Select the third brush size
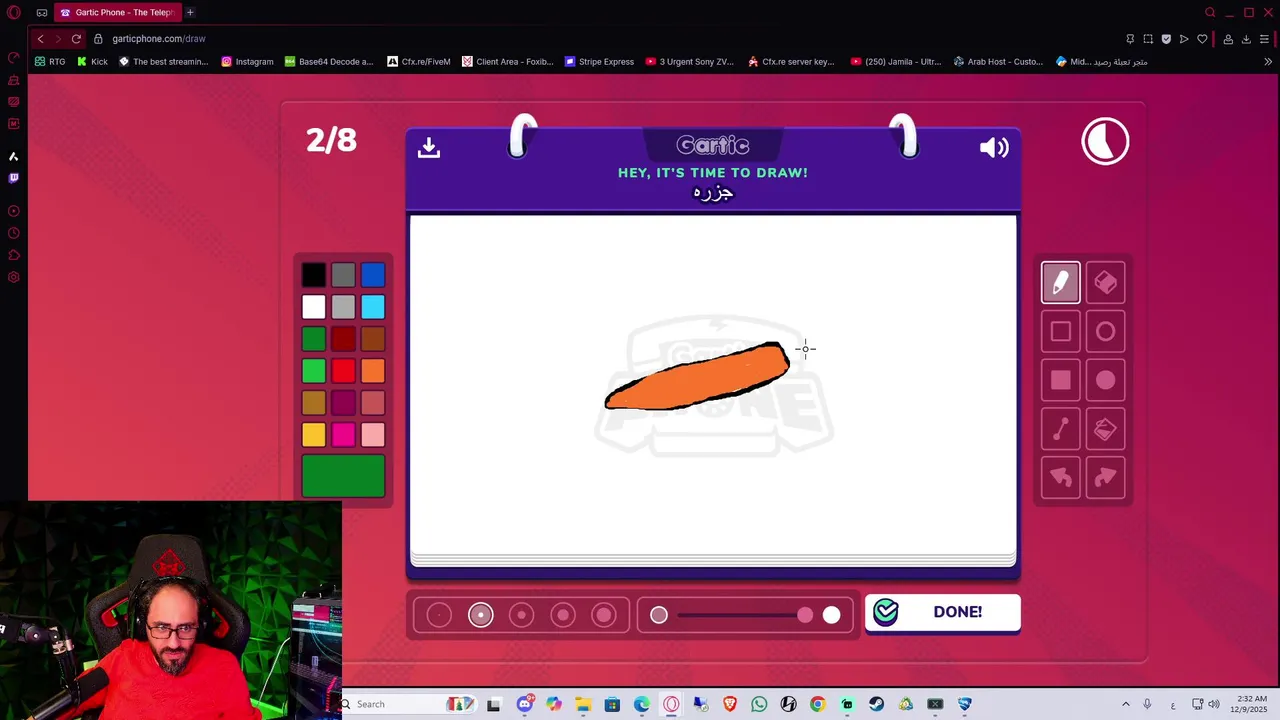This screenshot has width=1280, height=720. (x=522, y=615)
